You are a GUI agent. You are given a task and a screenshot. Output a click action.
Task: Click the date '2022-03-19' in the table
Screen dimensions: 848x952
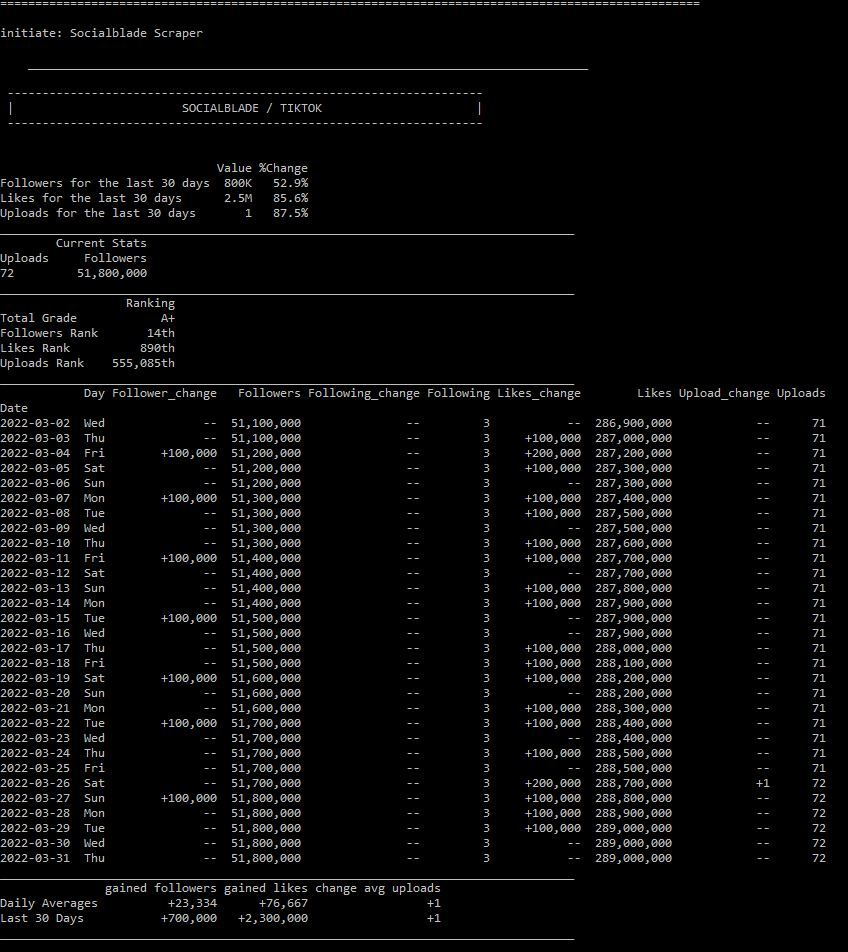click(x=35, y=678)
